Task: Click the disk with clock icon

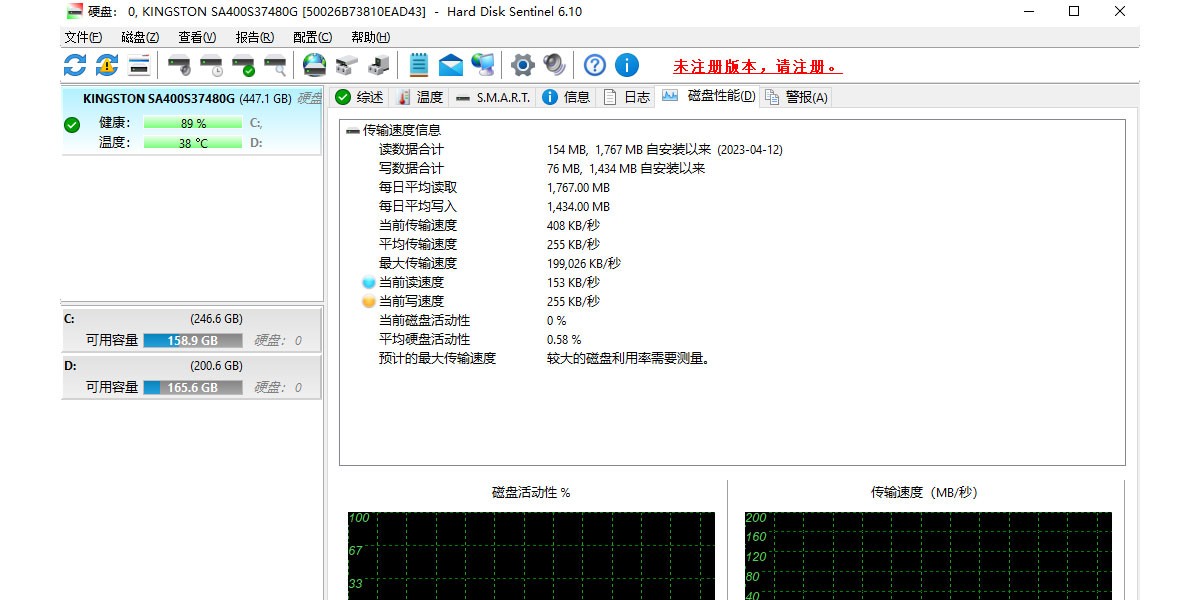Action: (x=211, y=66)
